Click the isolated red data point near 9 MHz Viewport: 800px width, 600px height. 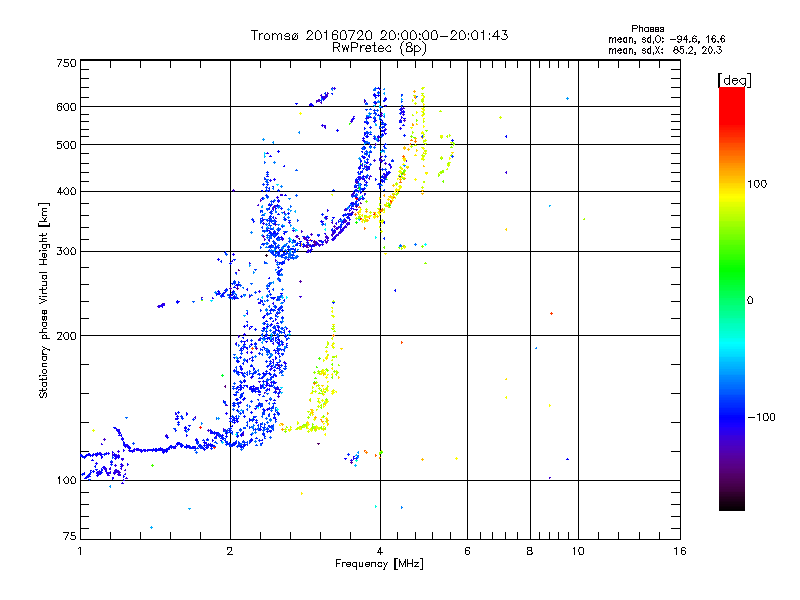point(552,314)
